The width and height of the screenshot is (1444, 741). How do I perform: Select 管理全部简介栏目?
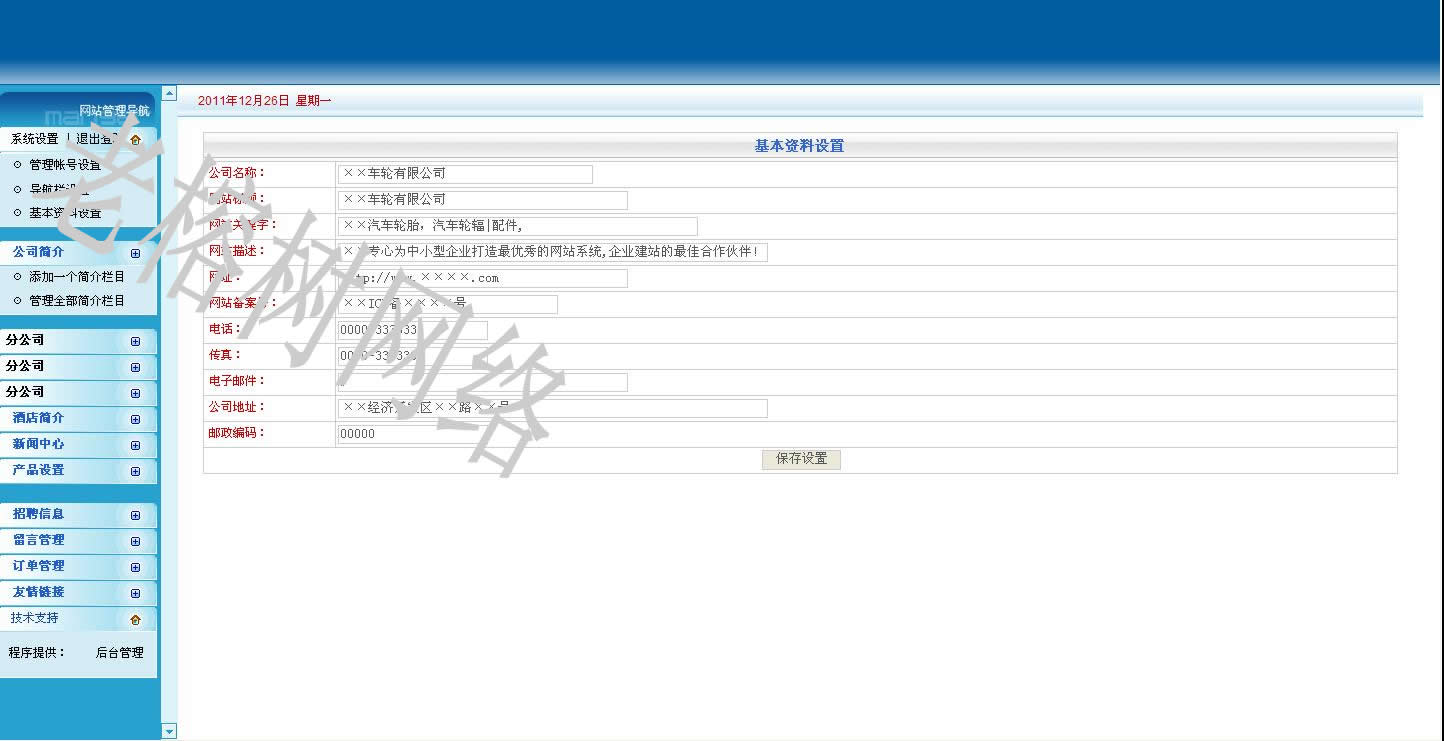(x=77, y=301)
